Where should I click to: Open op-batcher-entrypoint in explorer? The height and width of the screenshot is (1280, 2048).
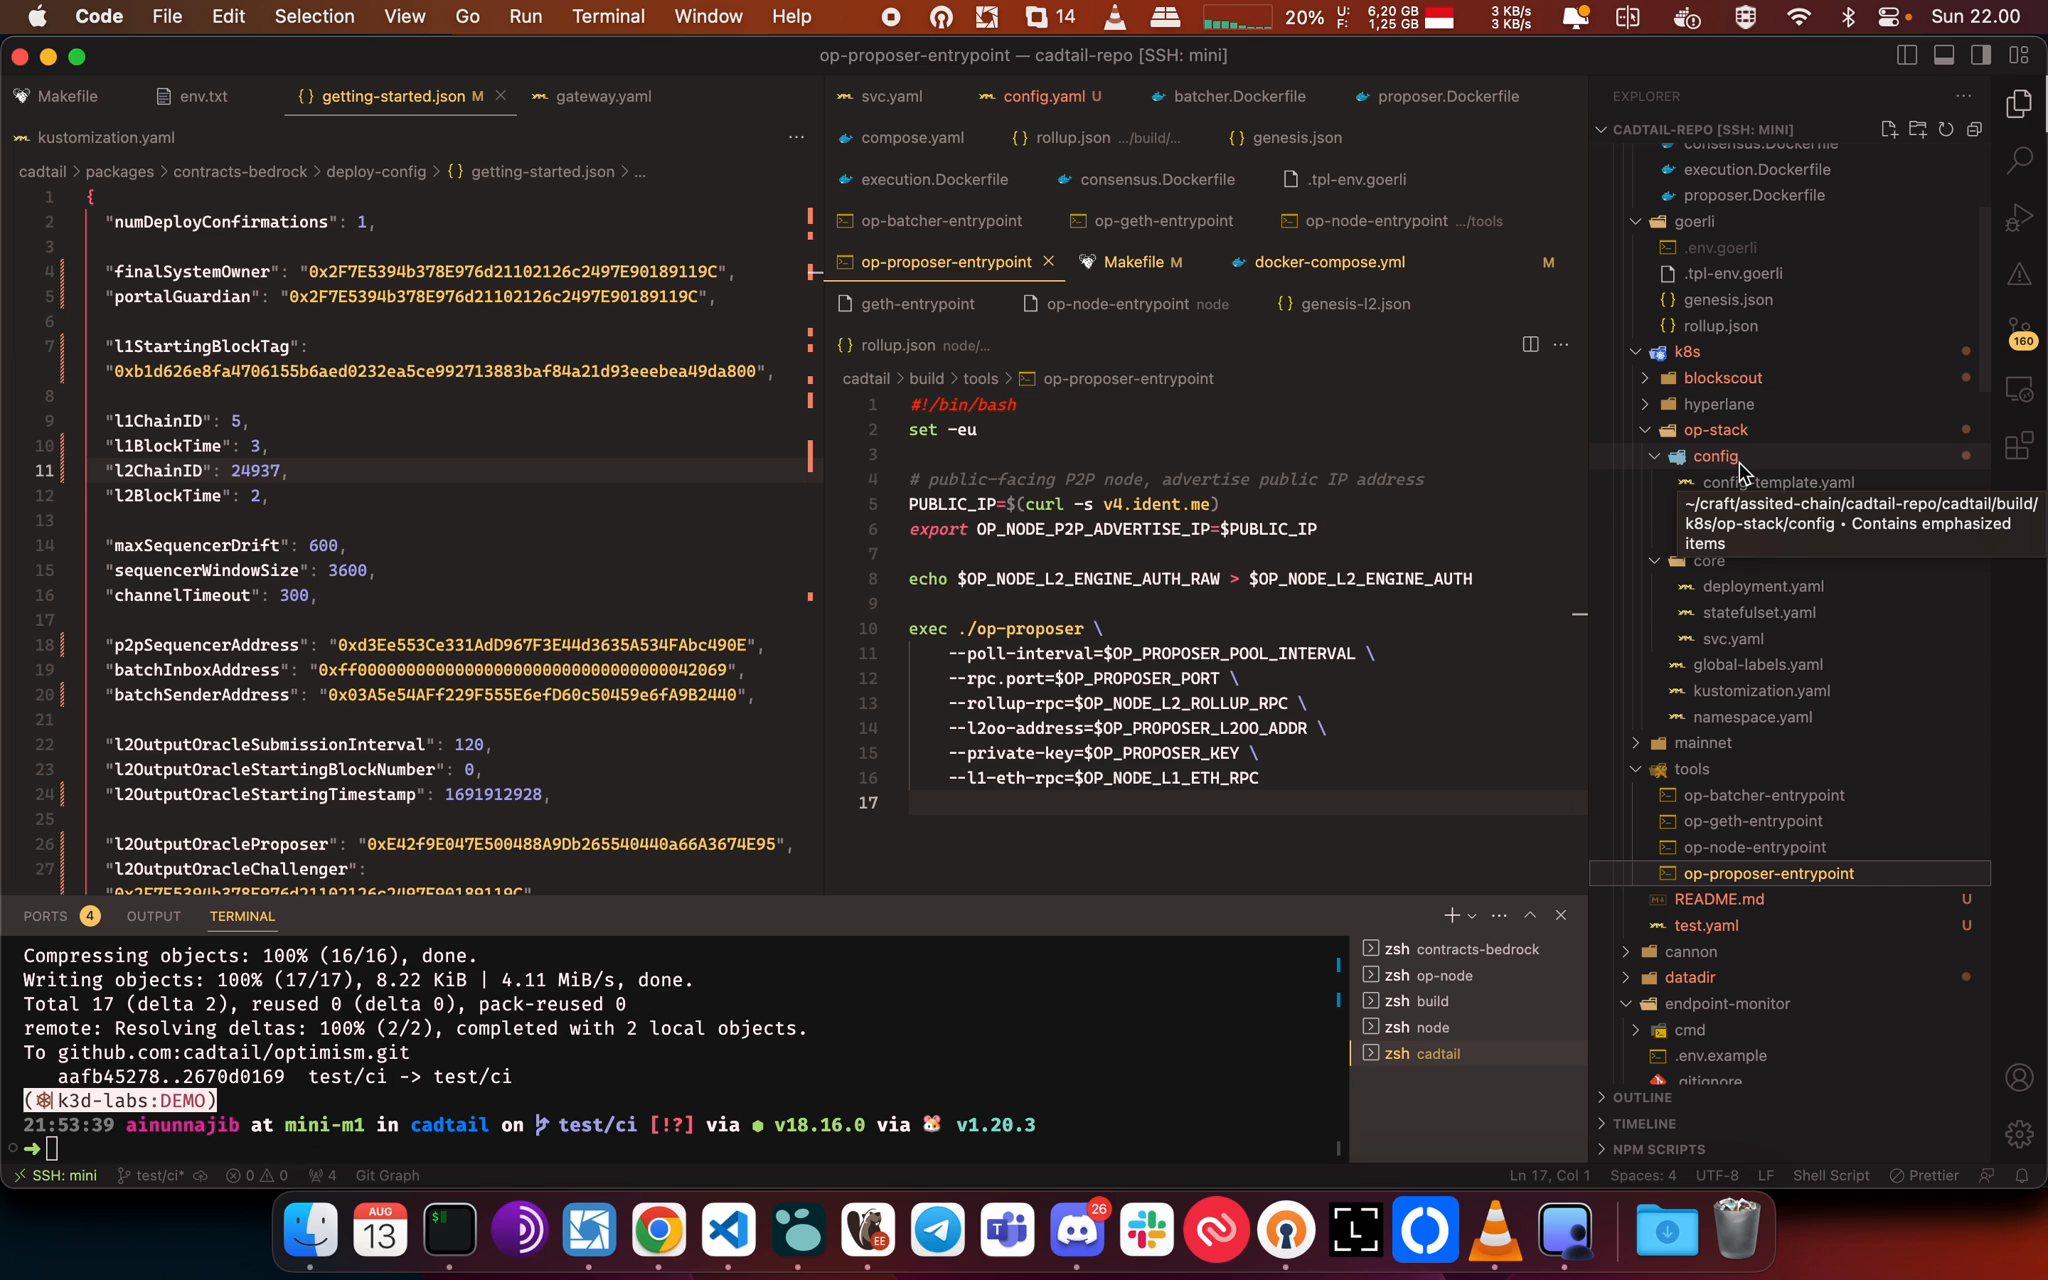coord(1764,795)
